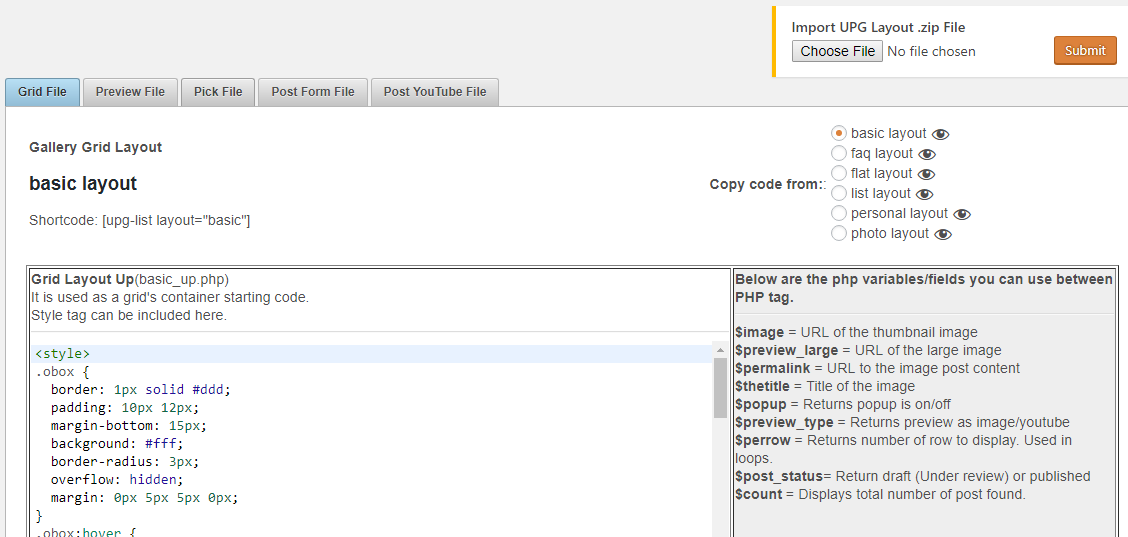Image resolution: width=1128 pixels, height=537 pixels.
Task: Click the scroll-up arrow in code editor
Action: [720, 349]
